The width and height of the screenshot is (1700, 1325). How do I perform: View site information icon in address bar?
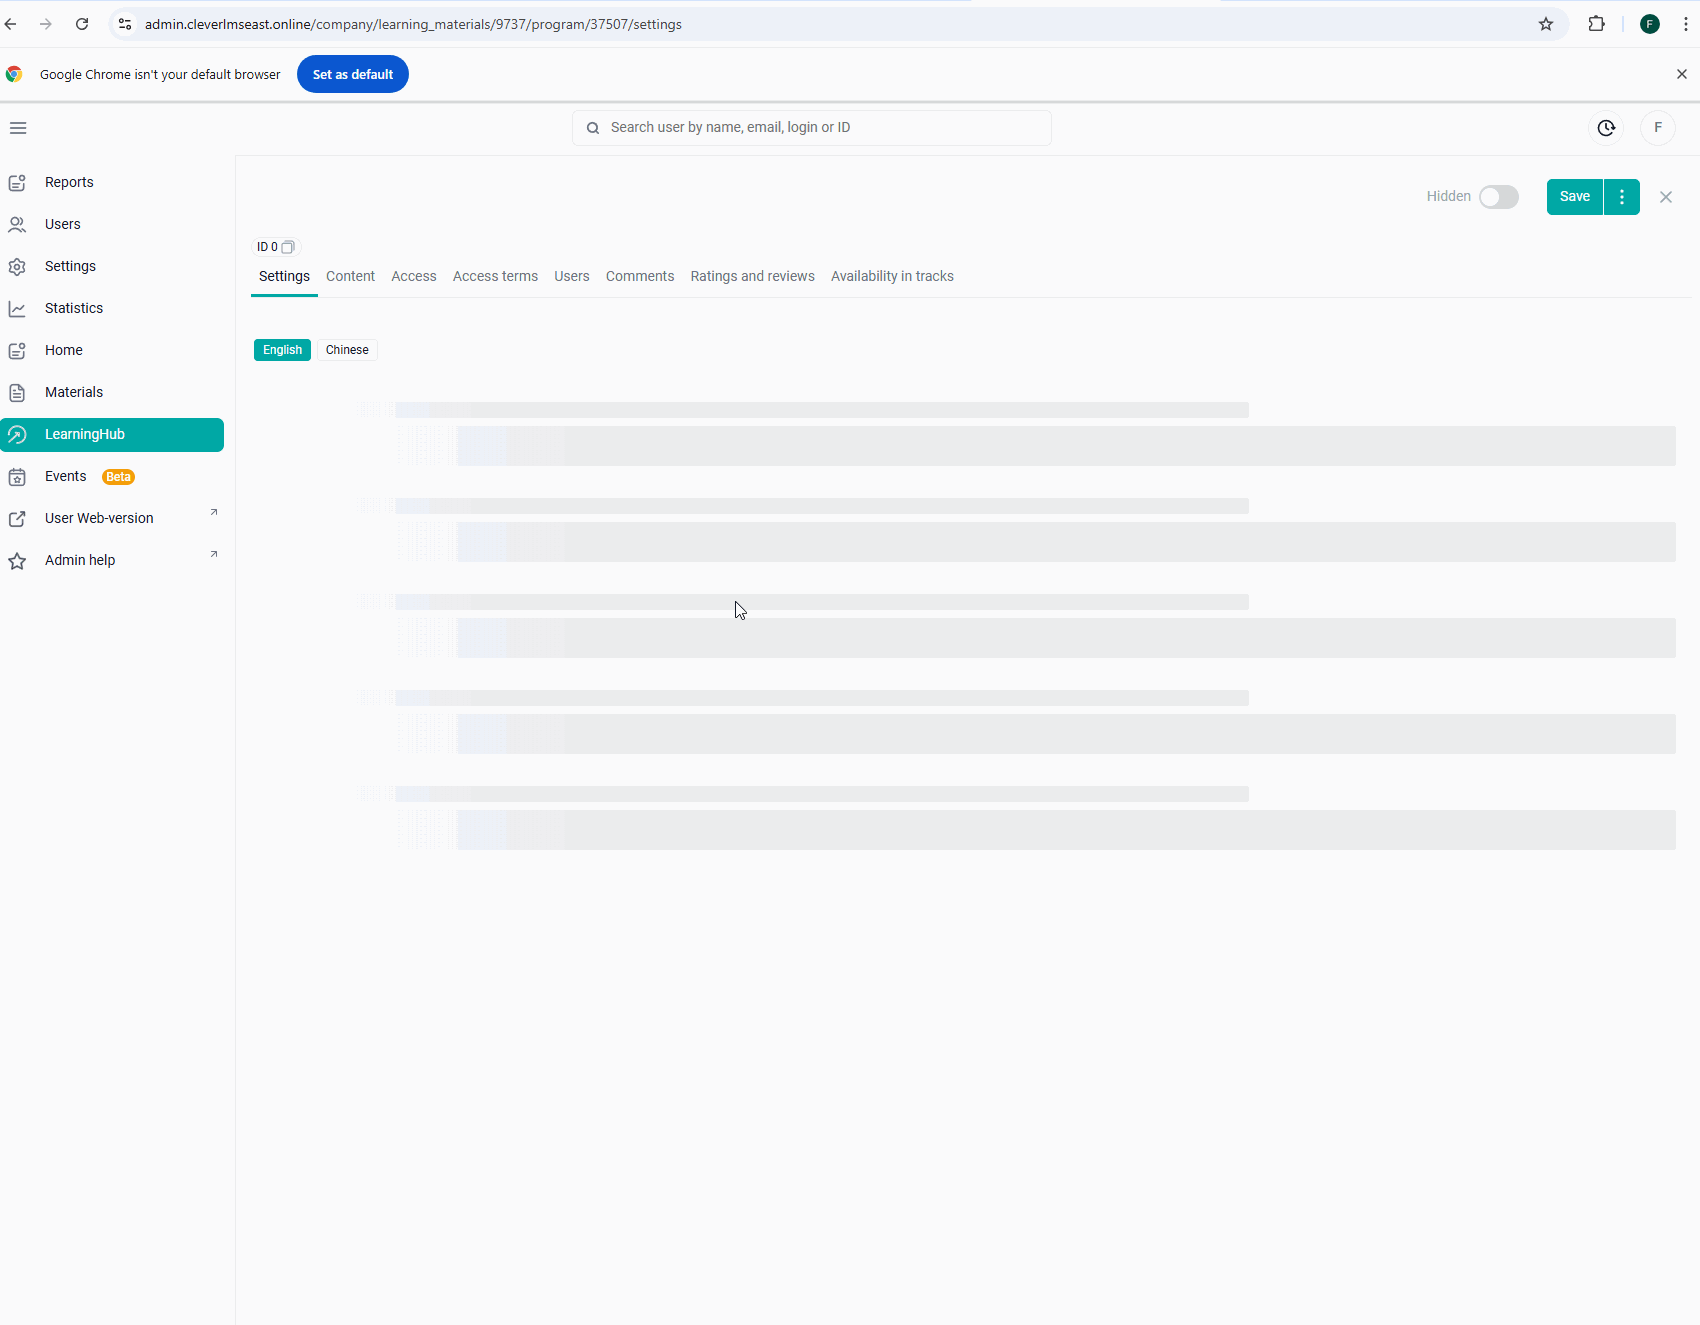point(125,24)
